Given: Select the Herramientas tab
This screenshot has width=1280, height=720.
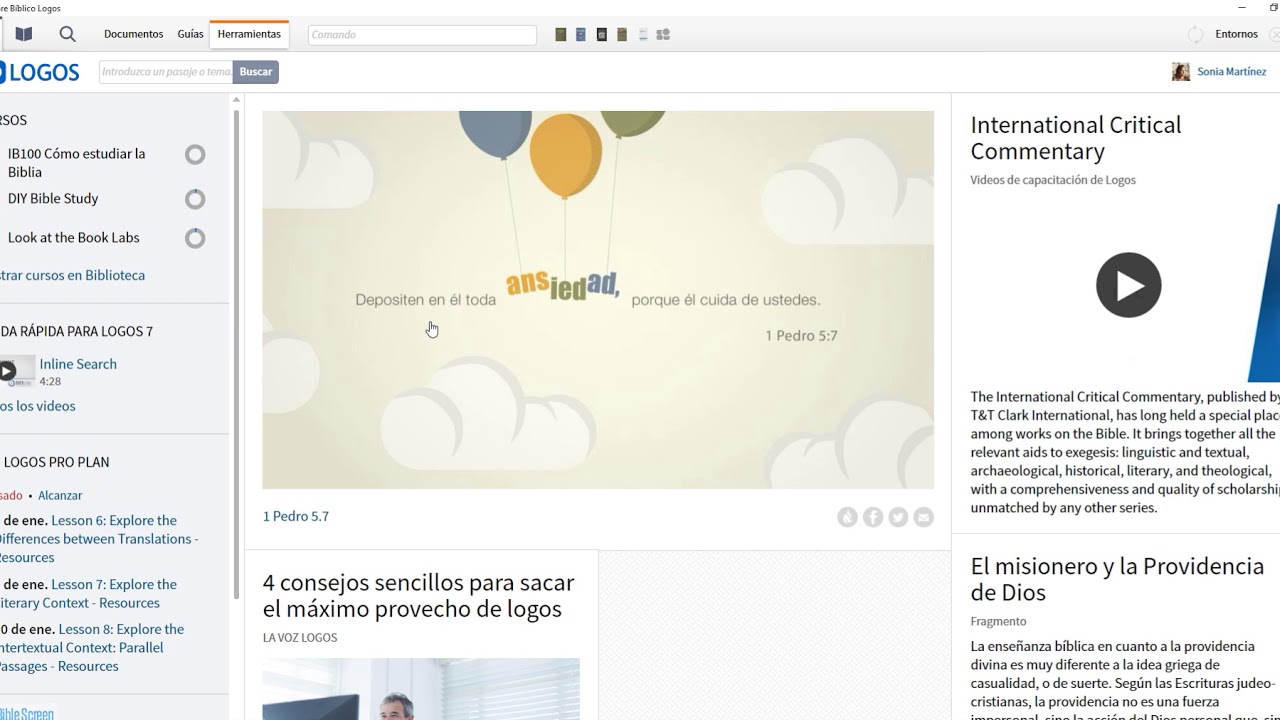Looking at the screenshot, I should tap(249, 34).
